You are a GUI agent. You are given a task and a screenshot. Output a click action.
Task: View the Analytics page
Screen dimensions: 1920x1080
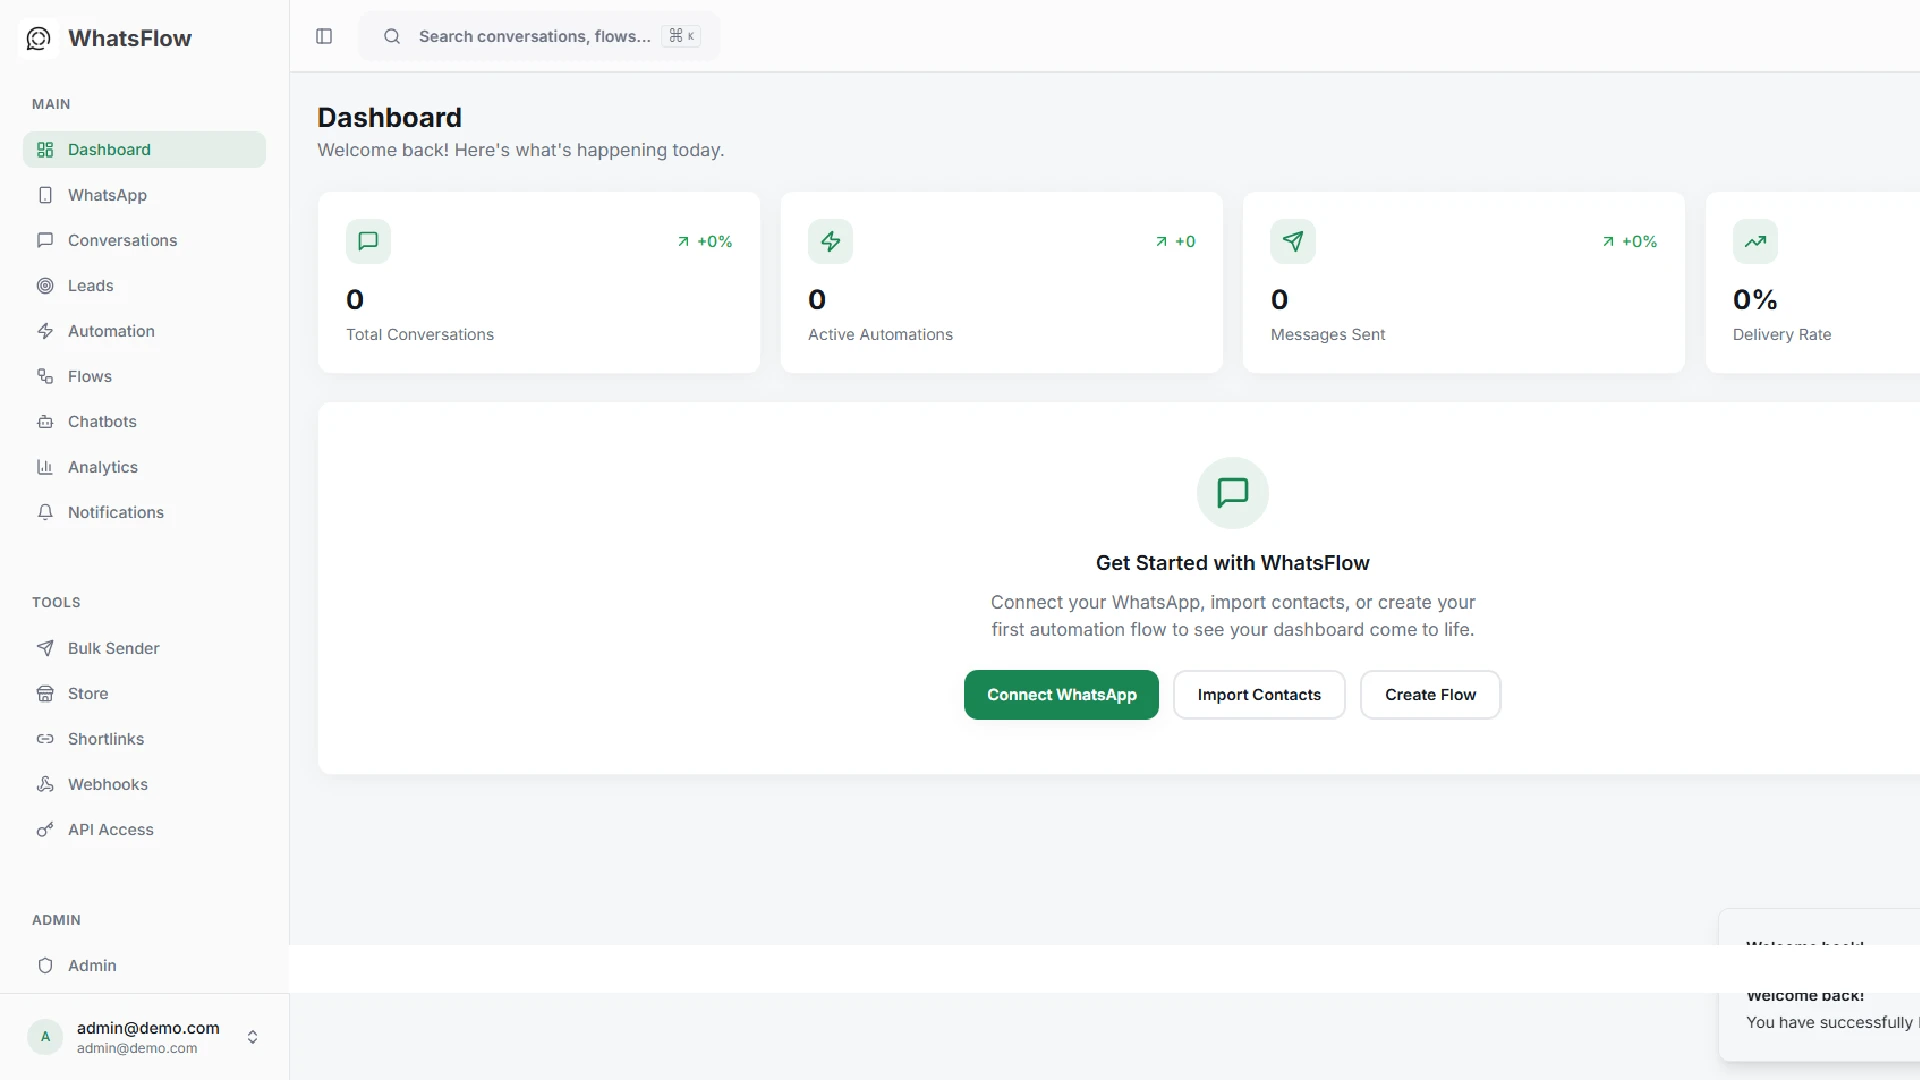pyautogui.click(x=144, y=467)
